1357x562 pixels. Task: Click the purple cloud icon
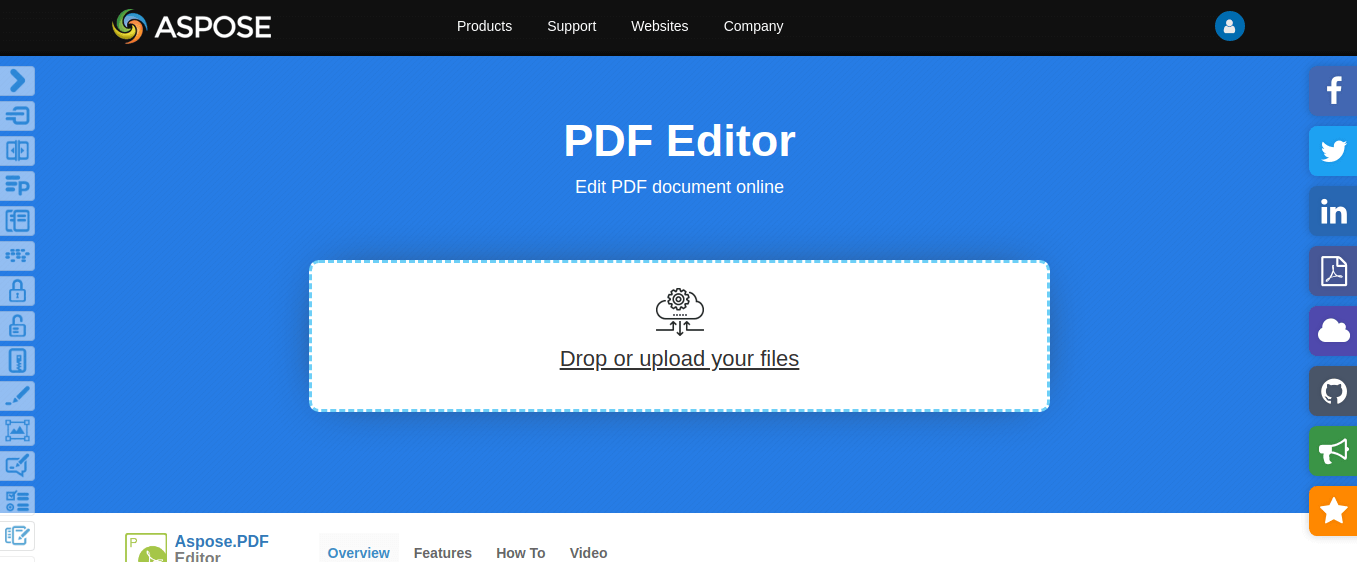click(x=1333, y=331)
